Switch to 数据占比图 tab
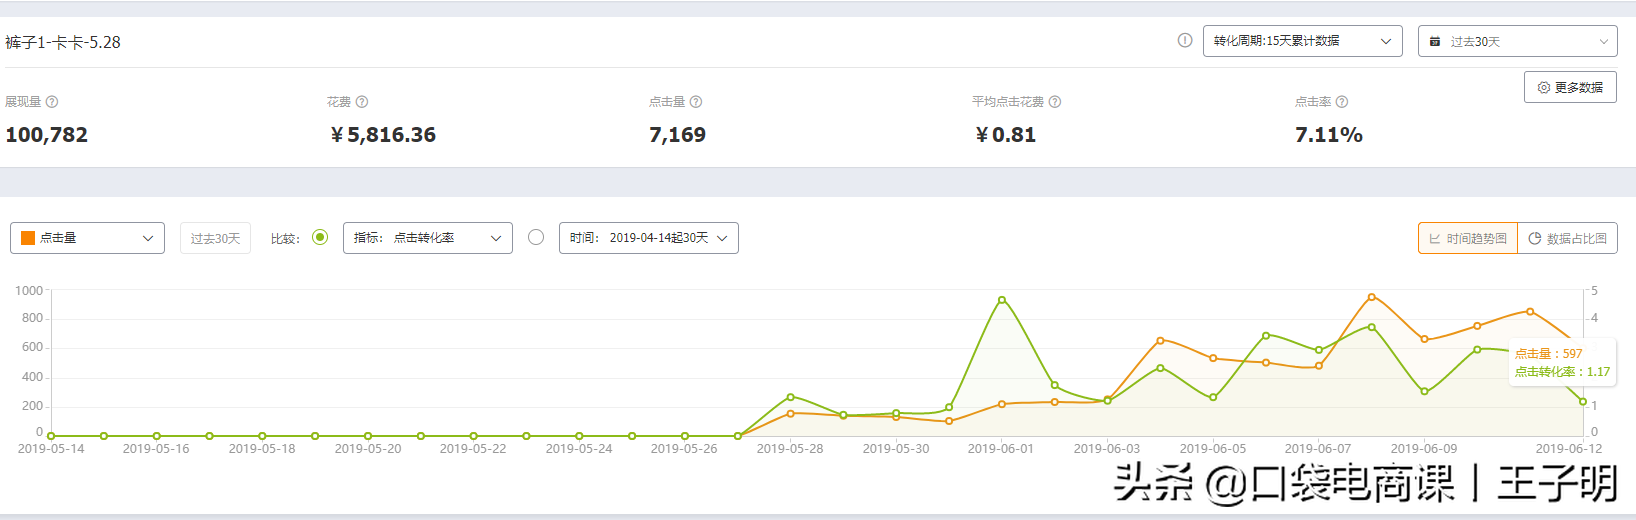1636x520 pixels. 1567,238
